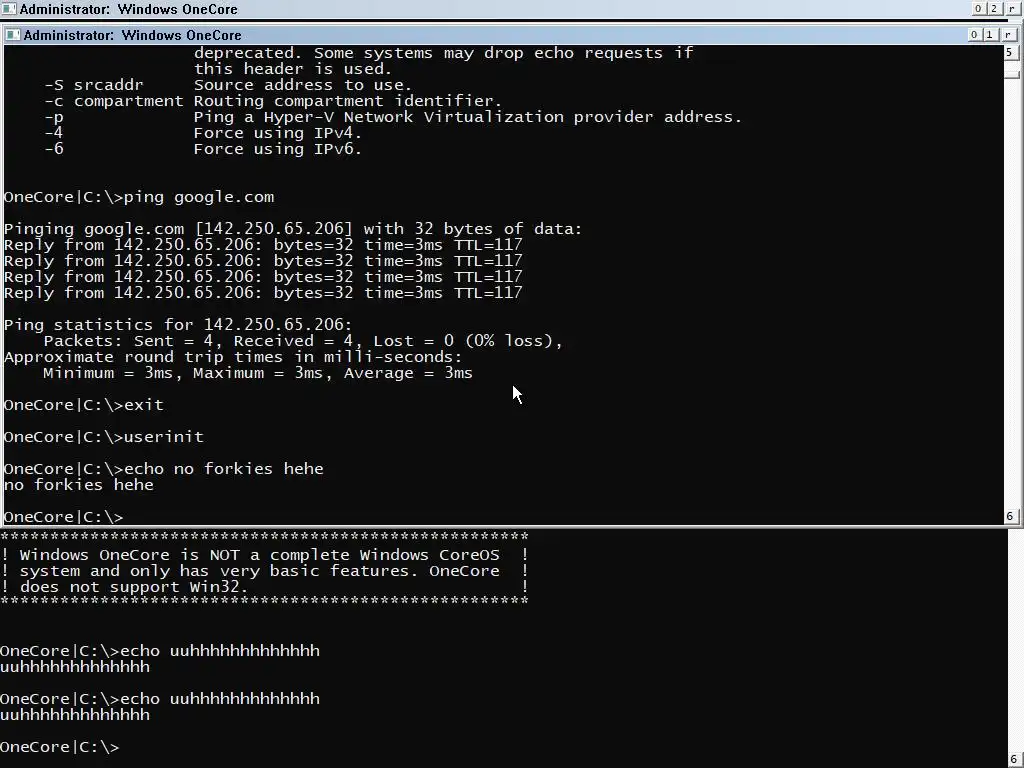Click the console icon in the front window title bar
The width and height of the screenshot is (1024, 768).
tap(13, 35)
